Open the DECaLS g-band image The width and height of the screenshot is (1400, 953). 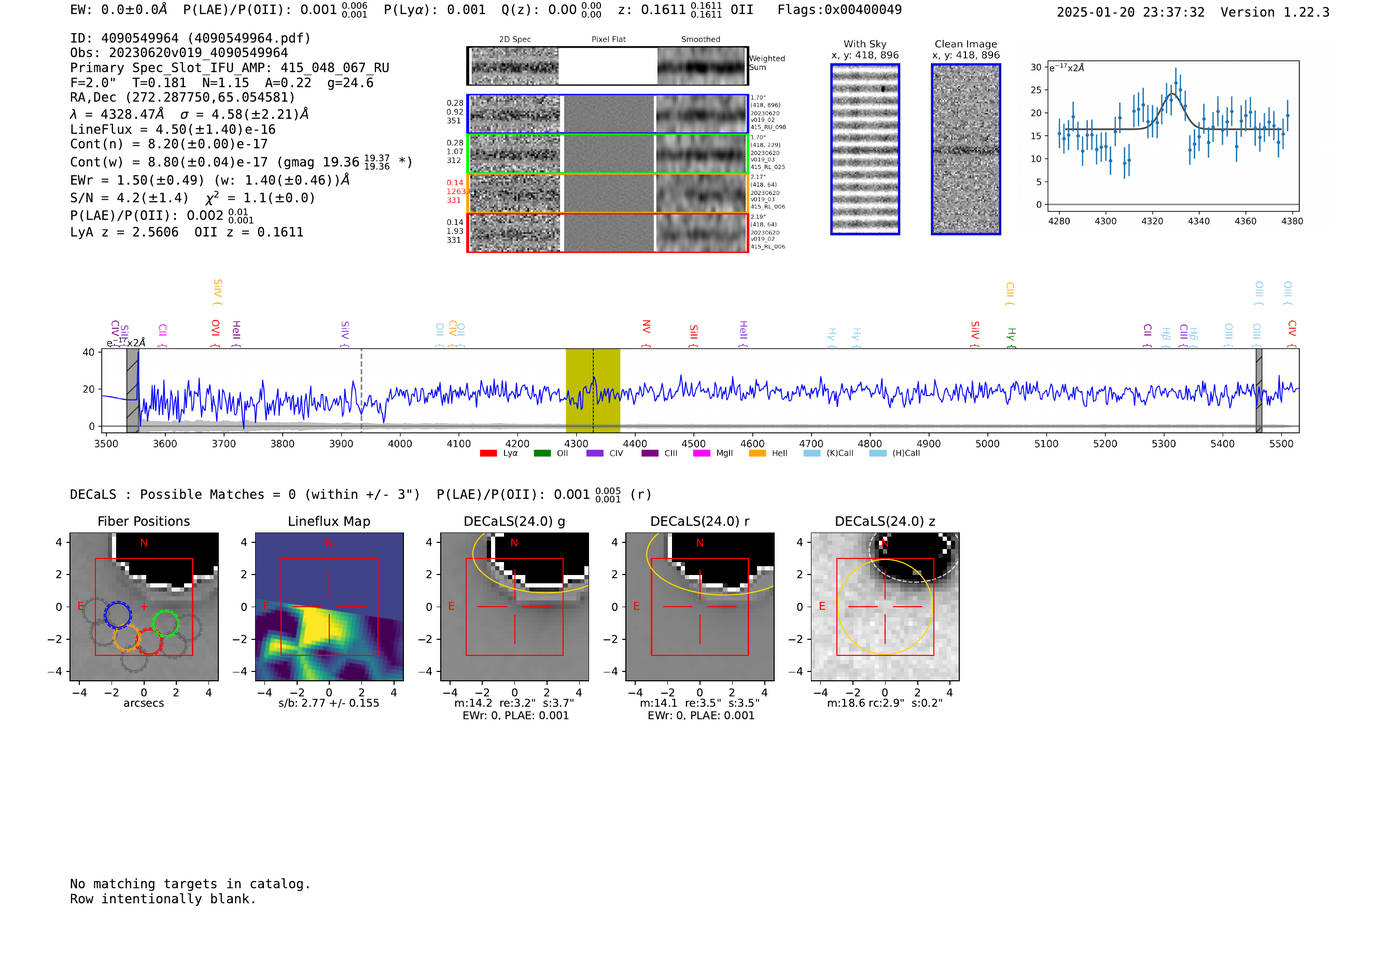coord(514,607)
